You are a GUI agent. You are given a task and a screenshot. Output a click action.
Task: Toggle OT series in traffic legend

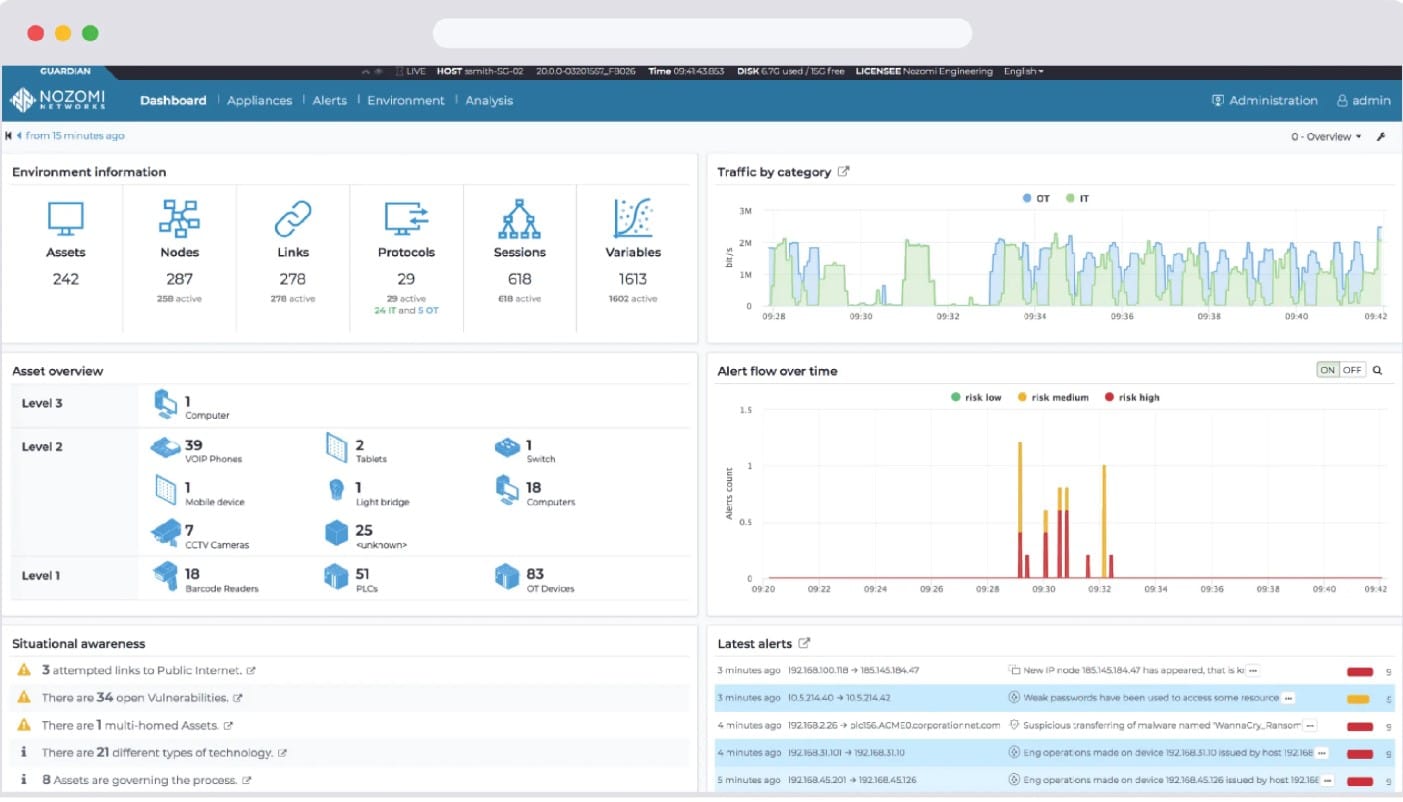click(x=1036, y=199)
